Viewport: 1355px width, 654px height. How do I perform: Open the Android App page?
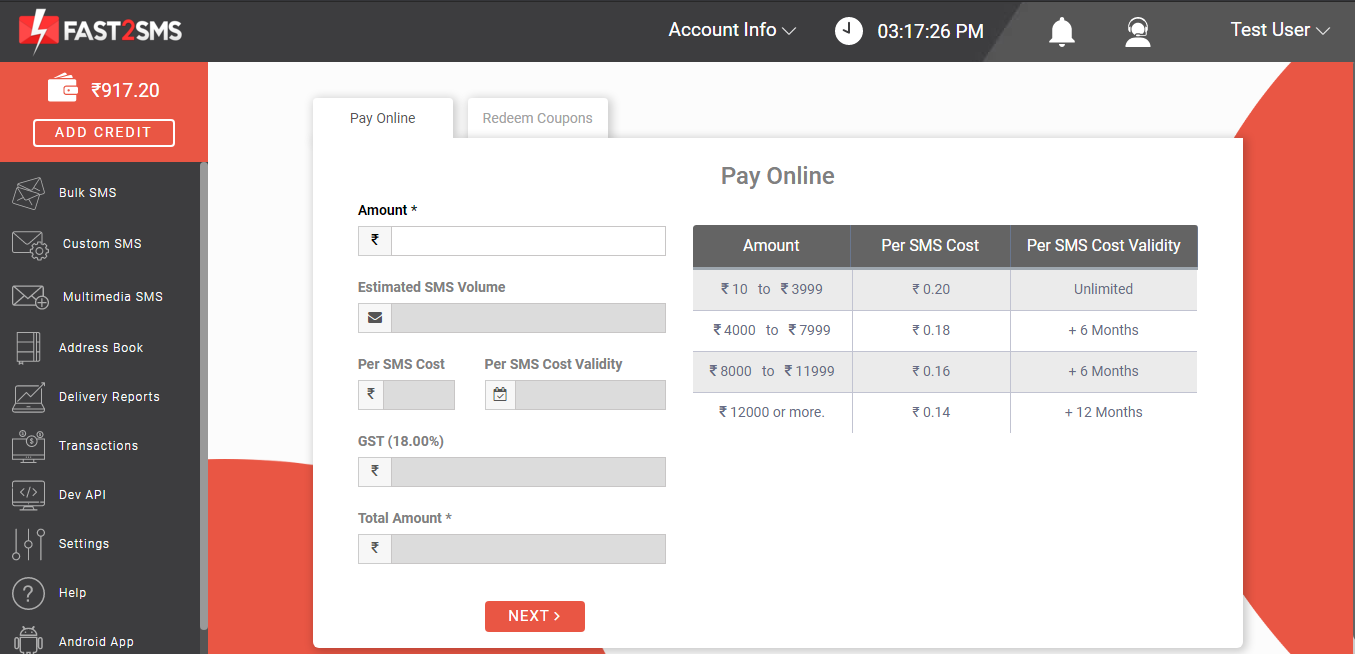click(x=98, y=640)
